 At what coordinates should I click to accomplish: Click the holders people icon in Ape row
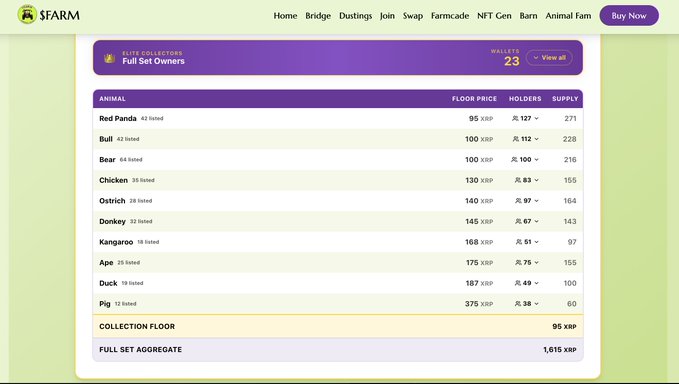[x=518, y=262]
